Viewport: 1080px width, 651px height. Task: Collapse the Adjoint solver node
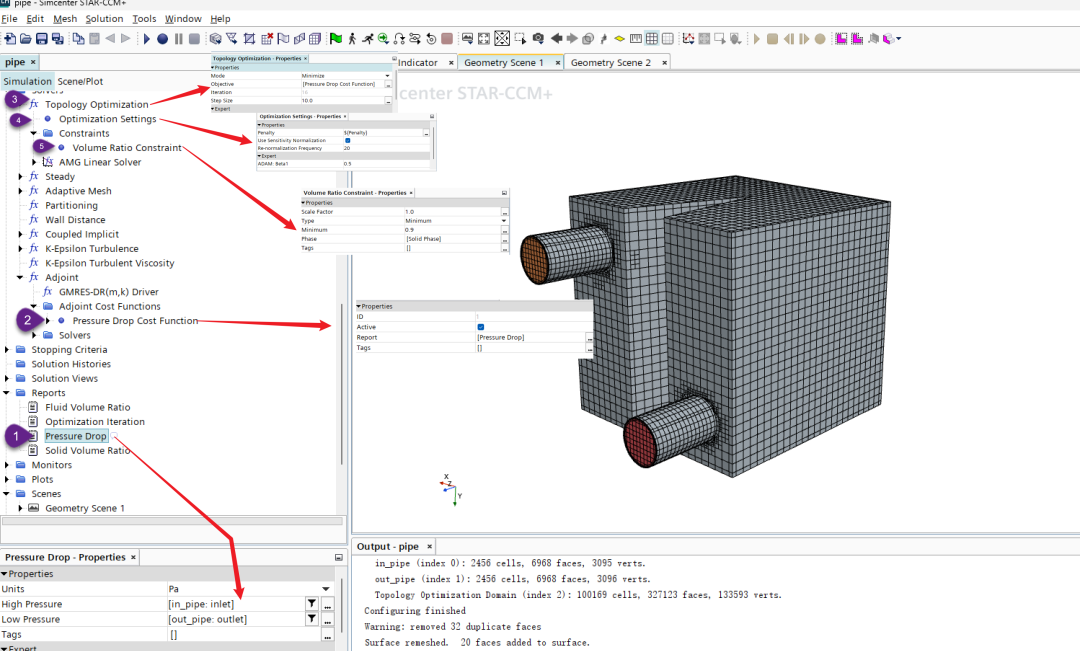(x=20, y=278)
